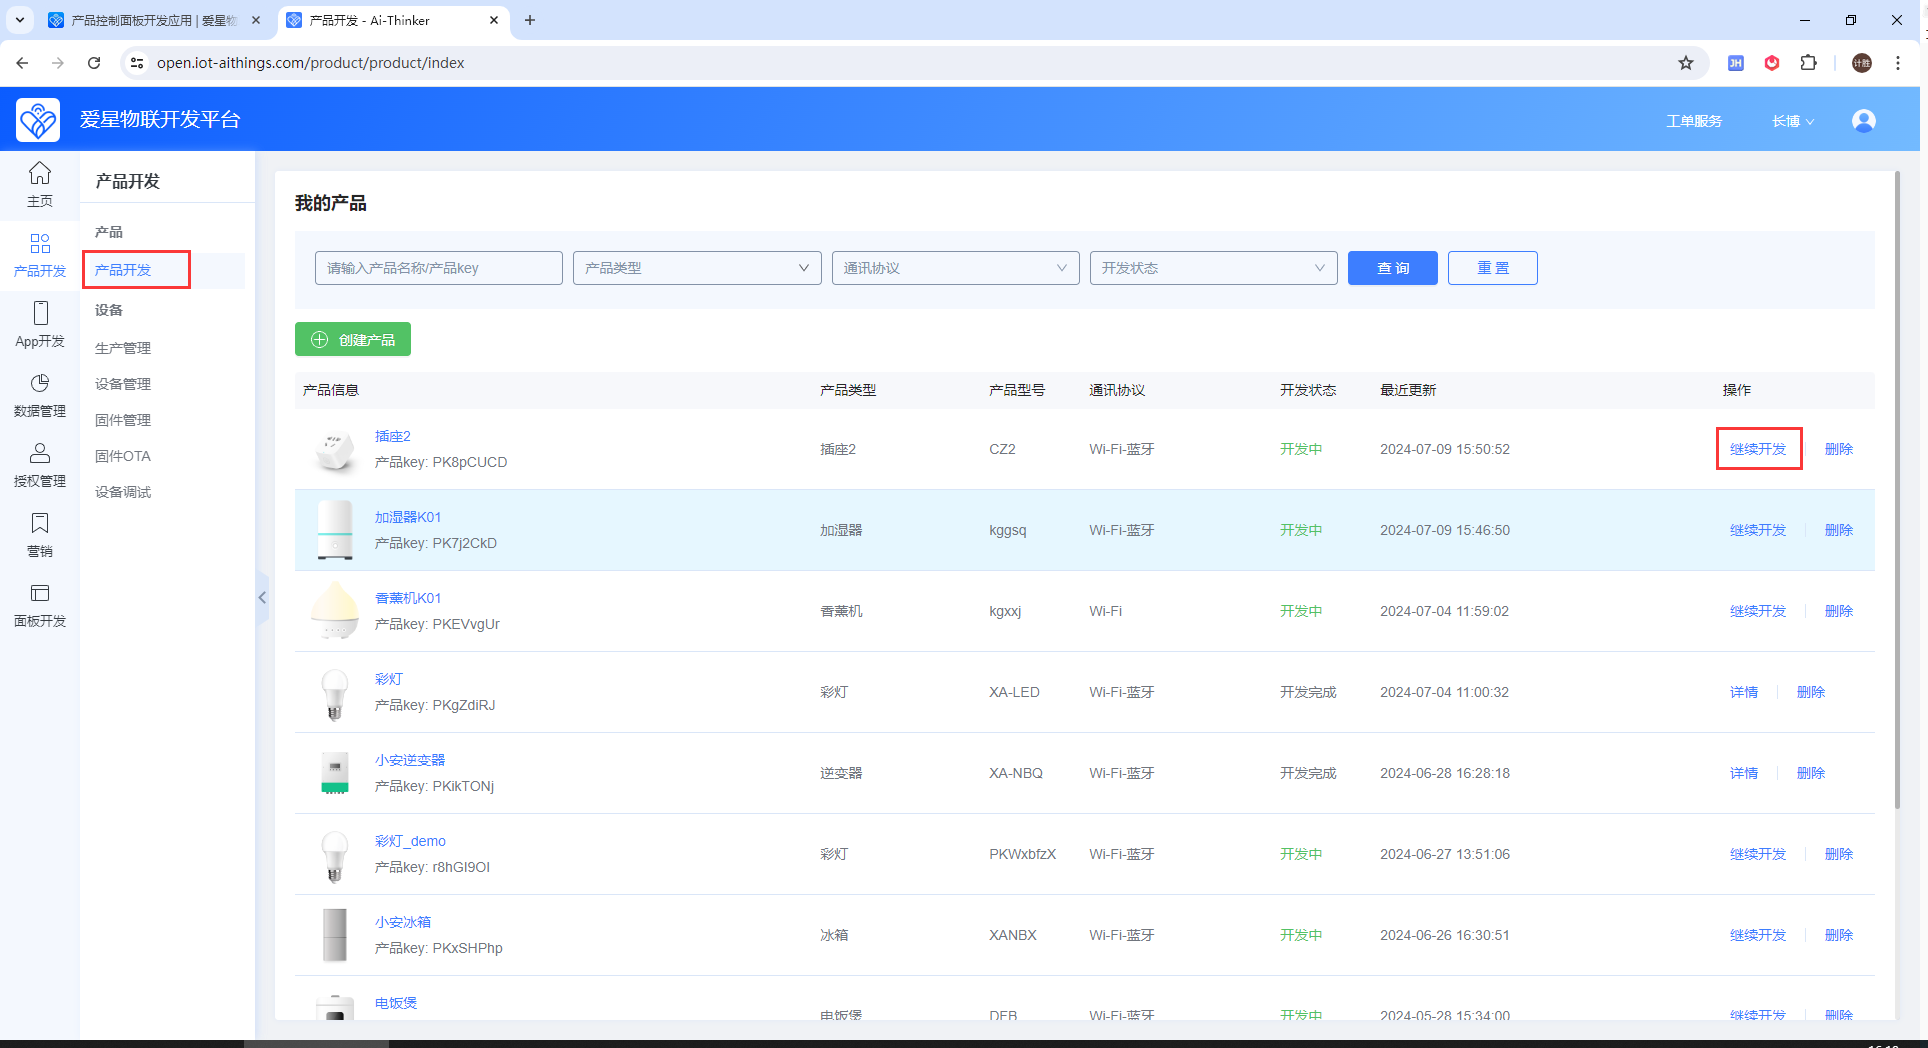Image resolution: width=1928 pixels, height=1048 pixels.
Task: Open the 加湿器K01 product name link
Action: click(408, 517)
